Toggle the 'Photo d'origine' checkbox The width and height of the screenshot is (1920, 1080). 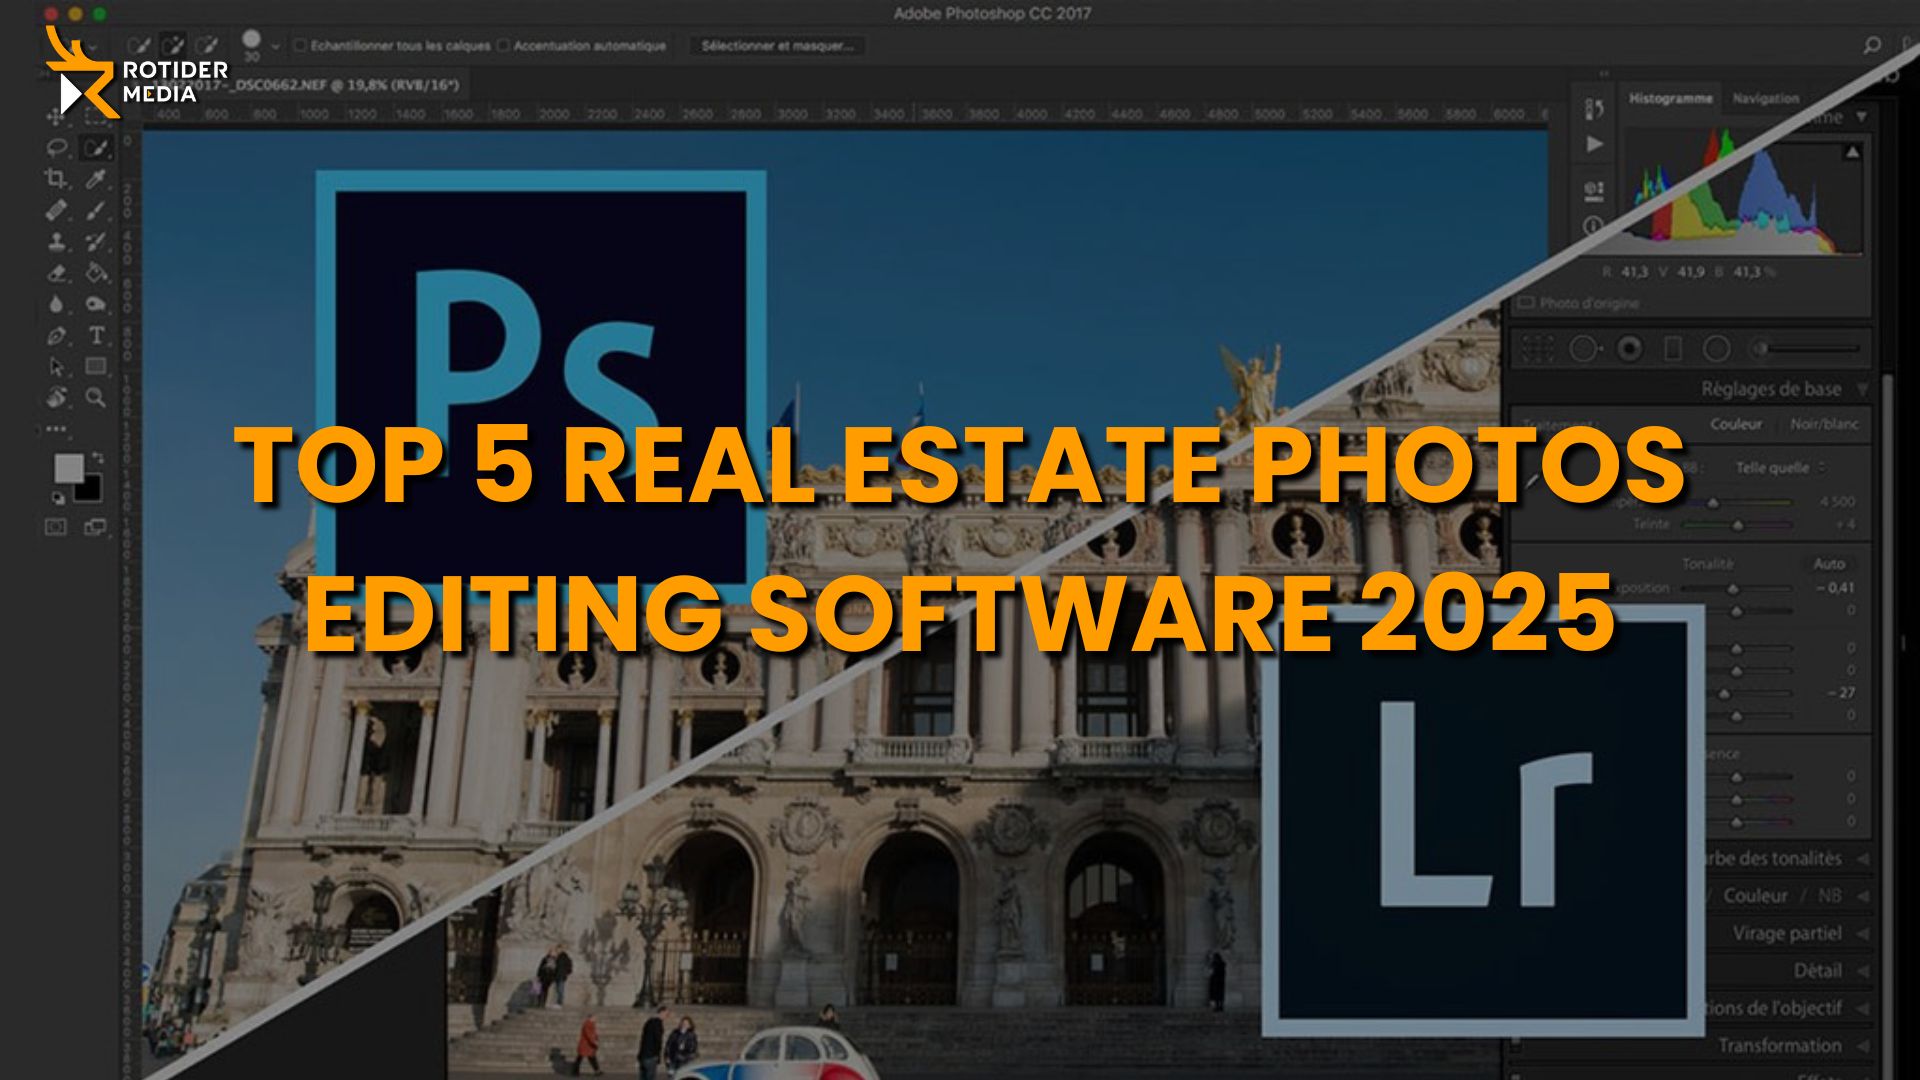pos(1526,302)
